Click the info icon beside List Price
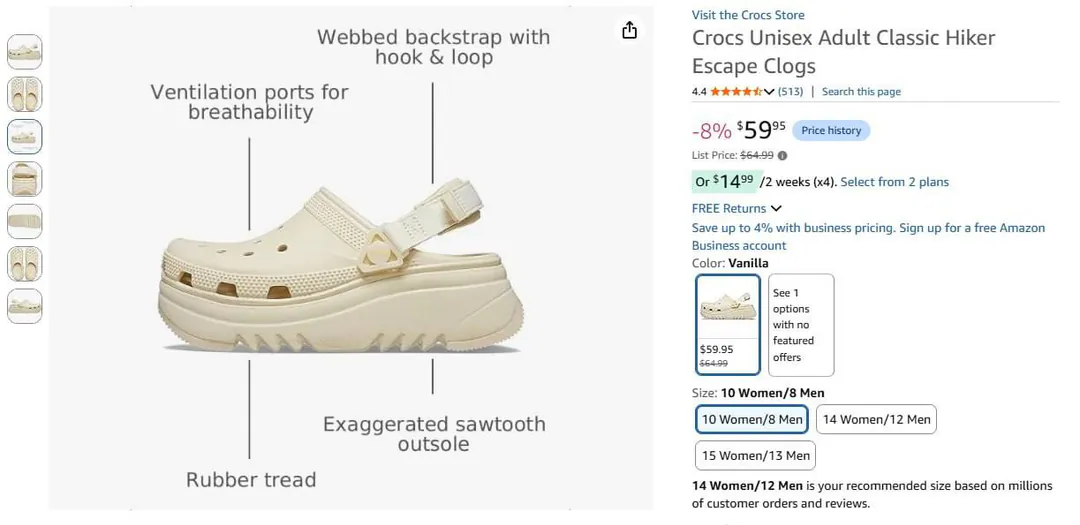 (782, 156)
